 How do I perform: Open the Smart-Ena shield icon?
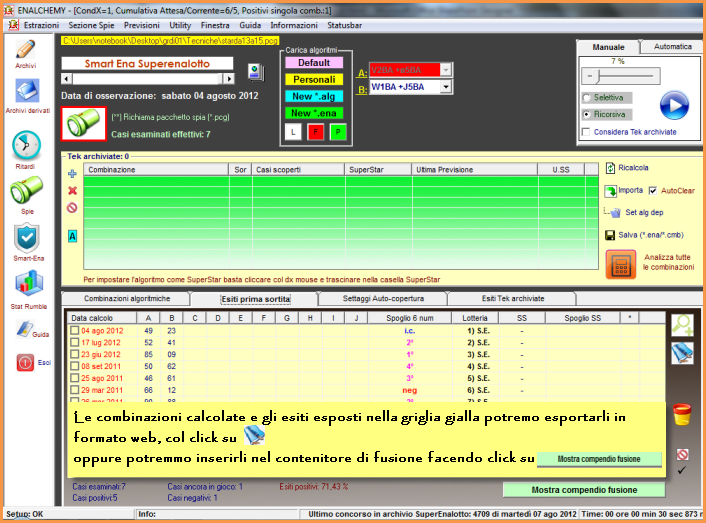(27, 238)
